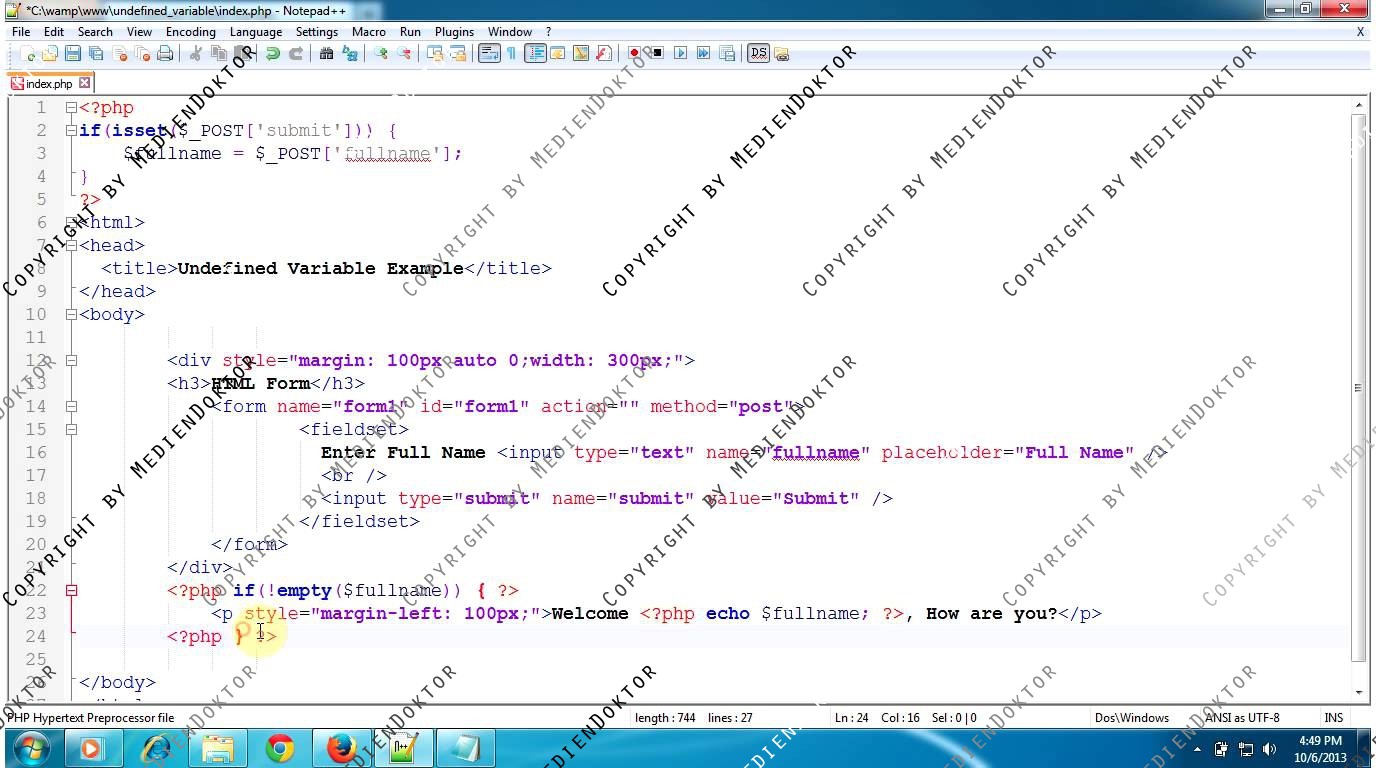Click the icon right of DS
1376x768 pixels.
[x=781, y=53]
